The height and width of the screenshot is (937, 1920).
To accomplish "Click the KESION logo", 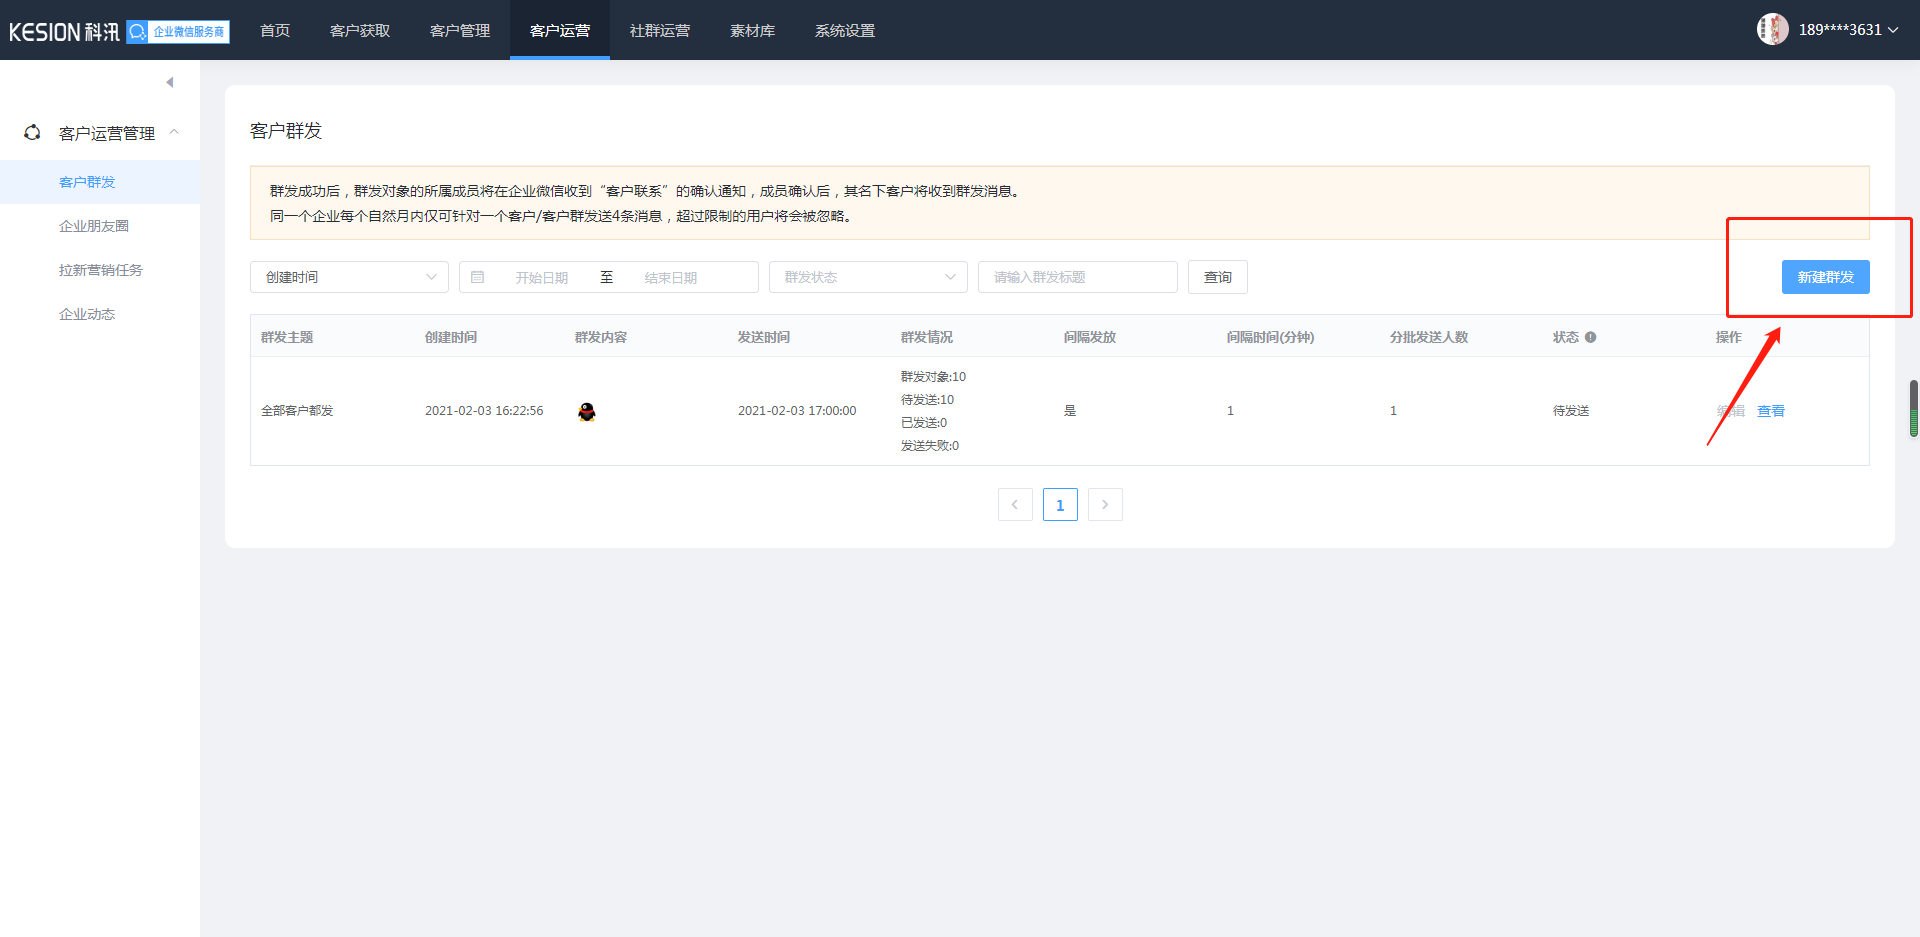I will tap(64, 32).
